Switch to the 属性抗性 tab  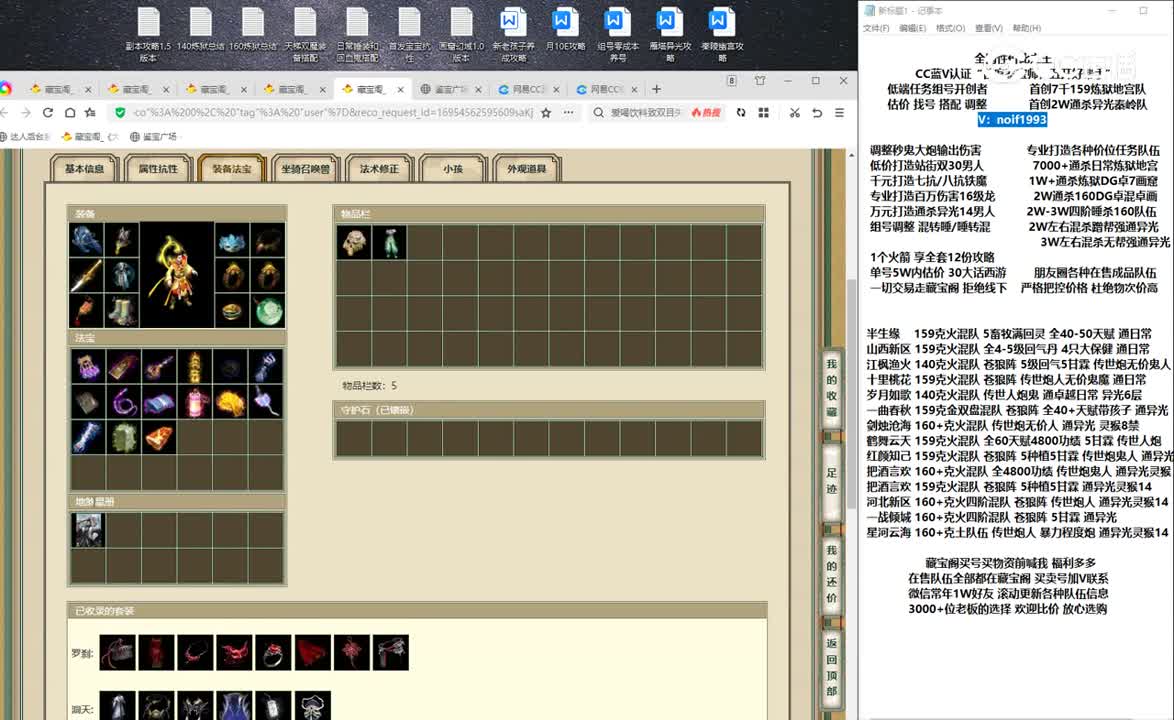[158, 168]
